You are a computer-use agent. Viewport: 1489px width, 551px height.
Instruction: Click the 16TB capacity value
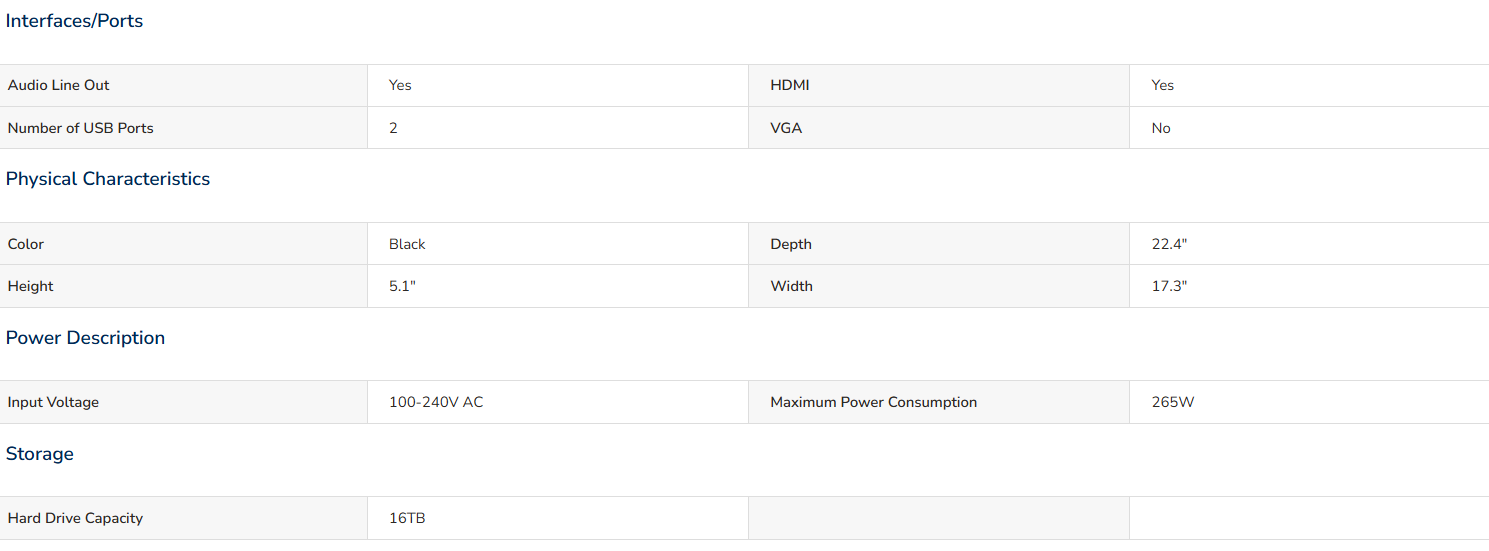(407, 518)
